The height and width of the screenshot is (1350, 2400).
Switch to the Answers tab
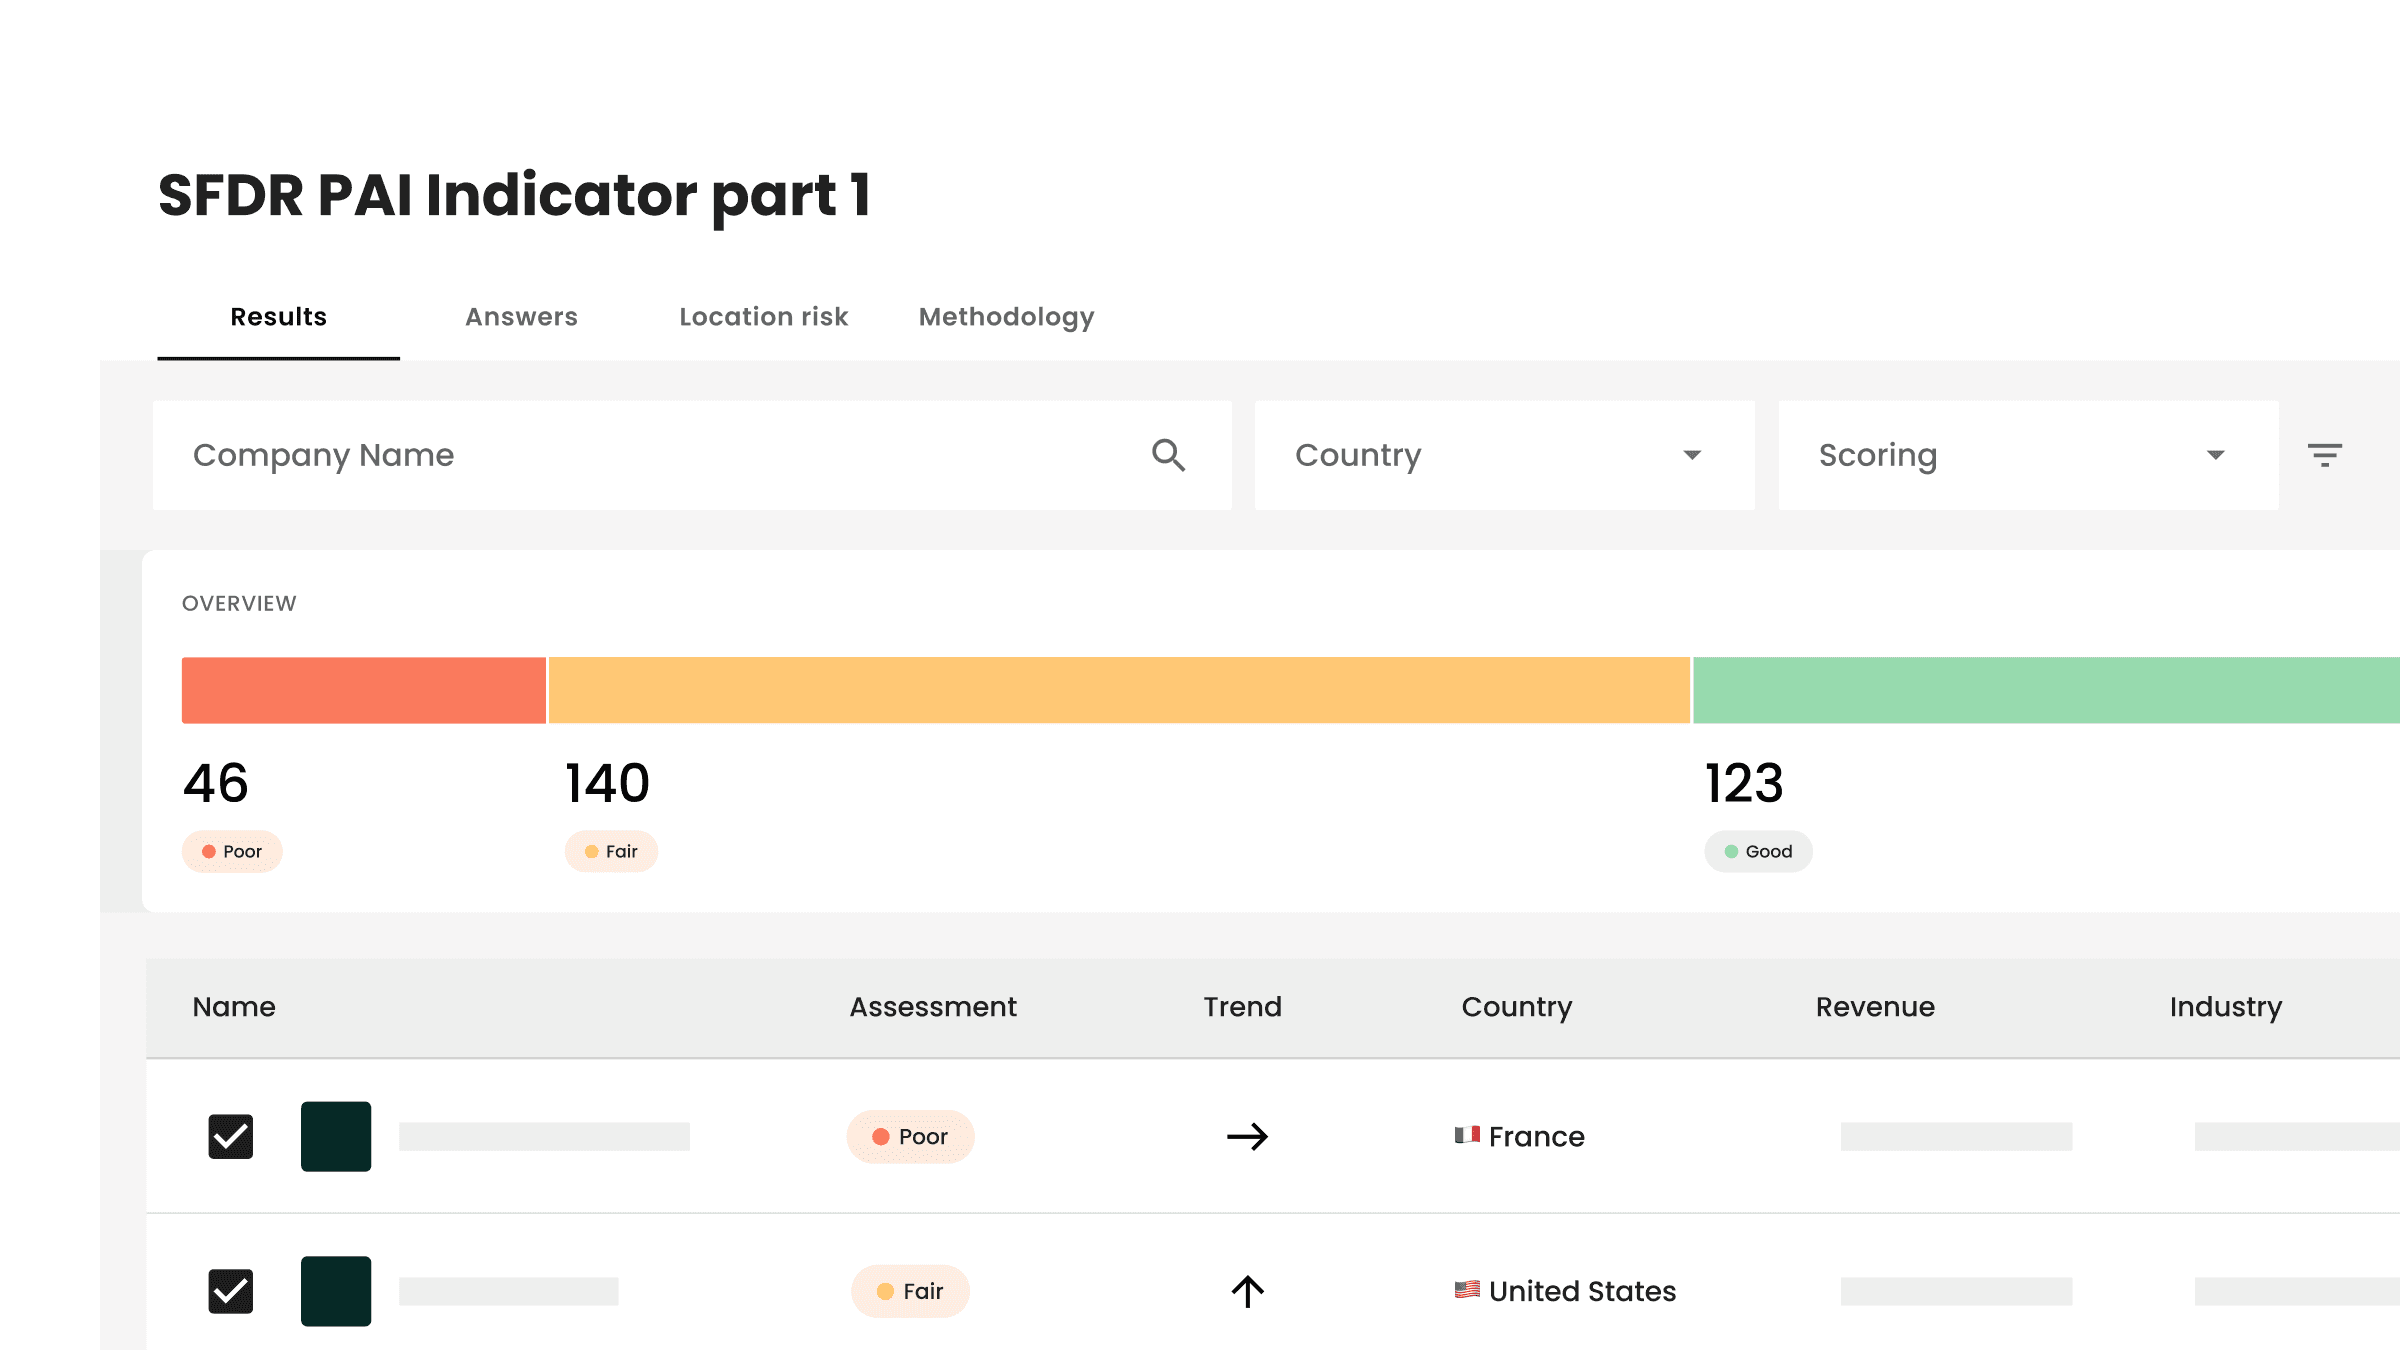click(x=521, y=316)
